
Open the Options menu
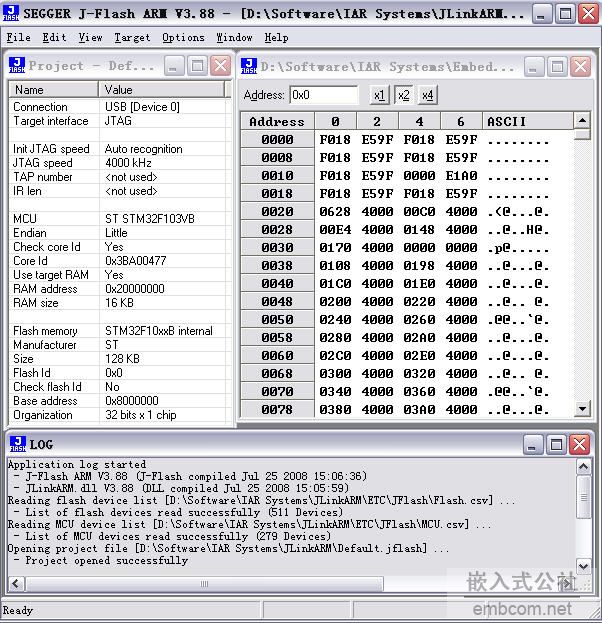pos(183,37)
